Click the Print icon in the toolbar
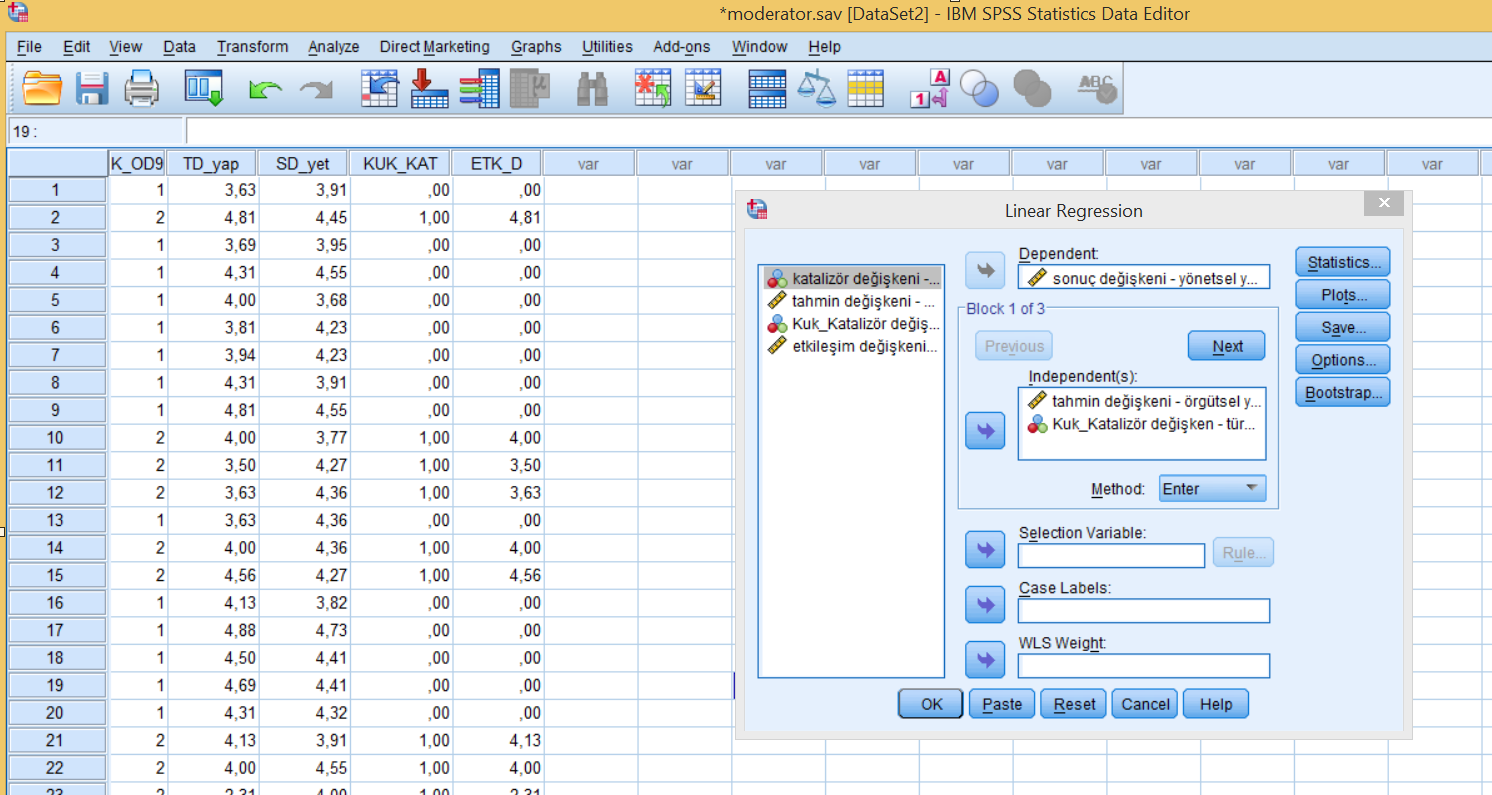The width and height of the screenshot is (1492, 795). click(x=142, y=88)
